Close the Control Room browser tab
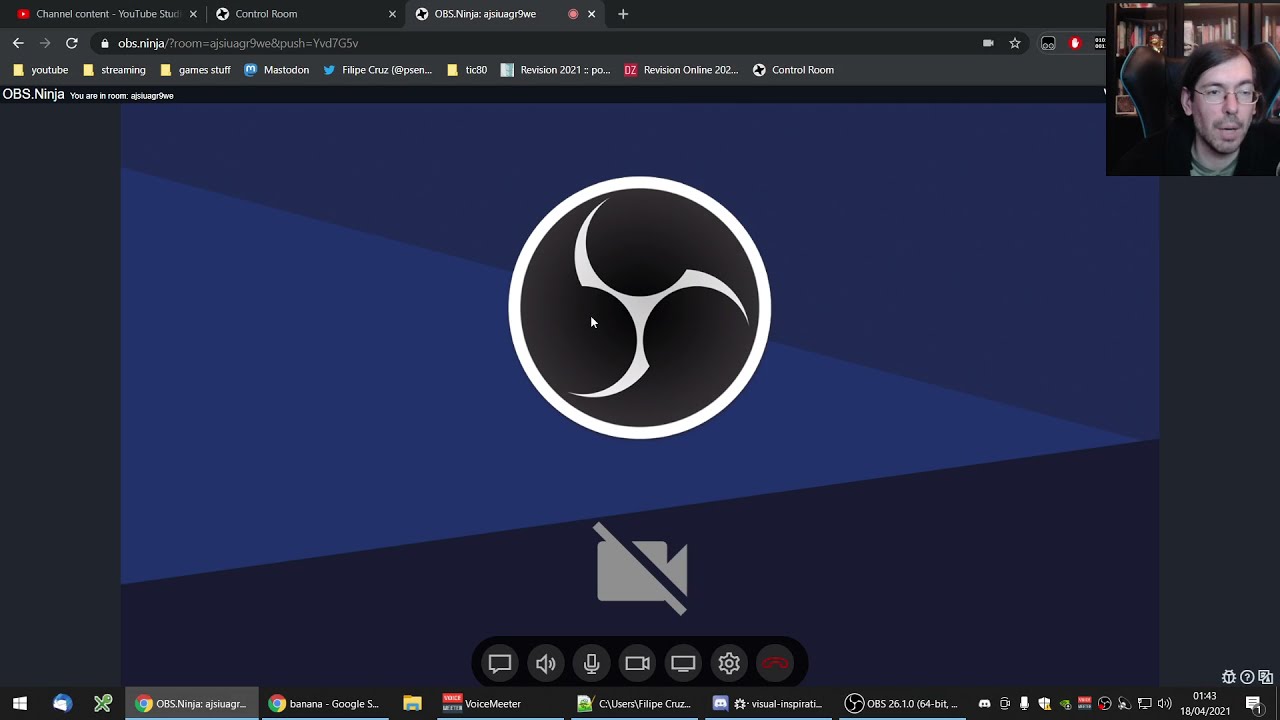 [x=392, y=14]
